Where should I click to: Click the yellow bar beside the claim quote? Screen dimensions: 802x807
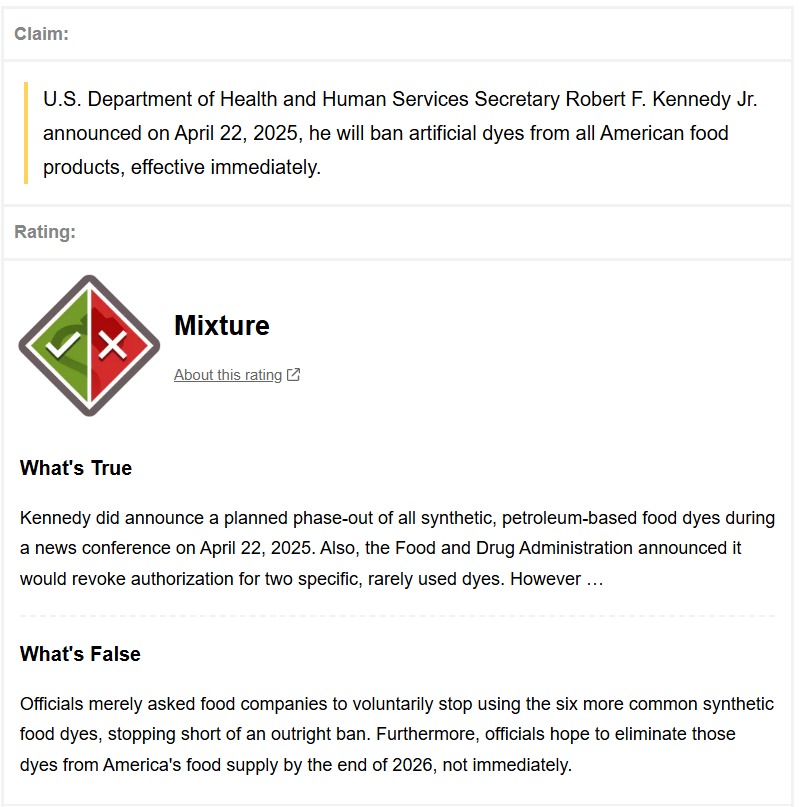(x=26, y=133)
